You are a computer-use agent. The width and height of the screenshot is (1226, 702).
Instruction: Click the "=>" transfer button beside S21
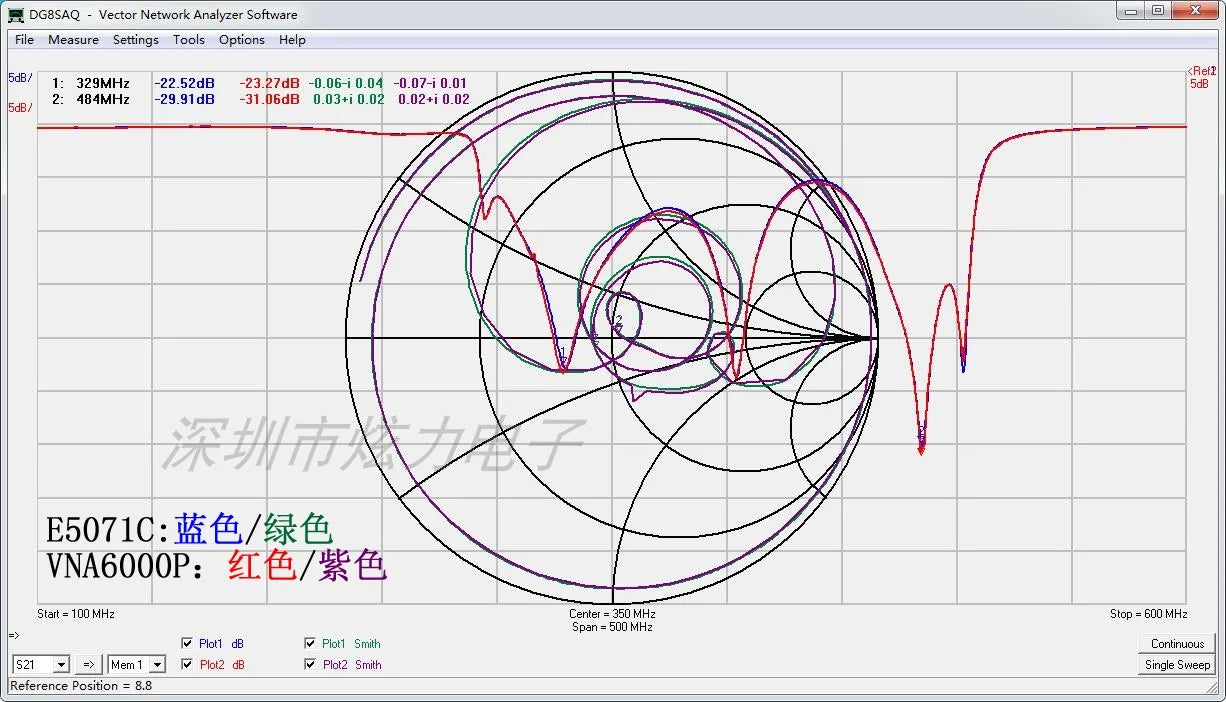click(88, 665)
